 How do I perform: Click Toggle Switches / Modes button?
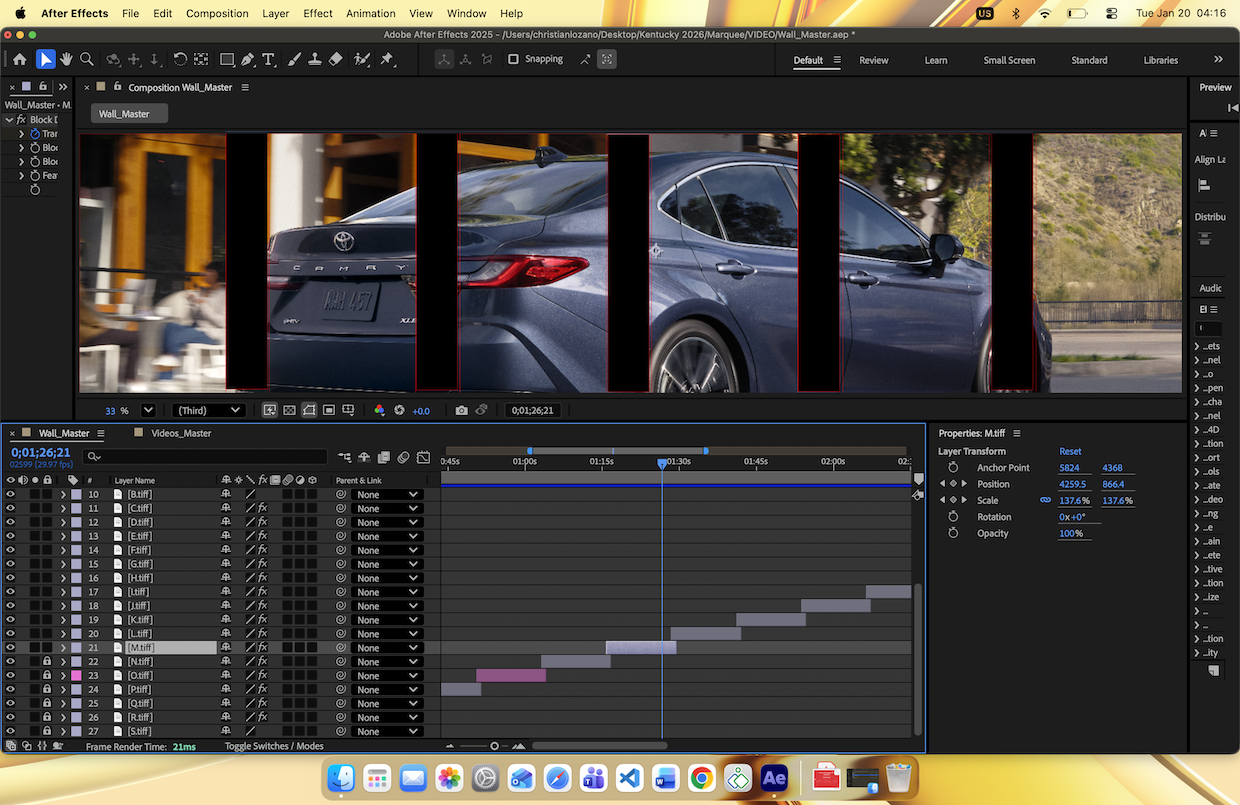(274, 746)
